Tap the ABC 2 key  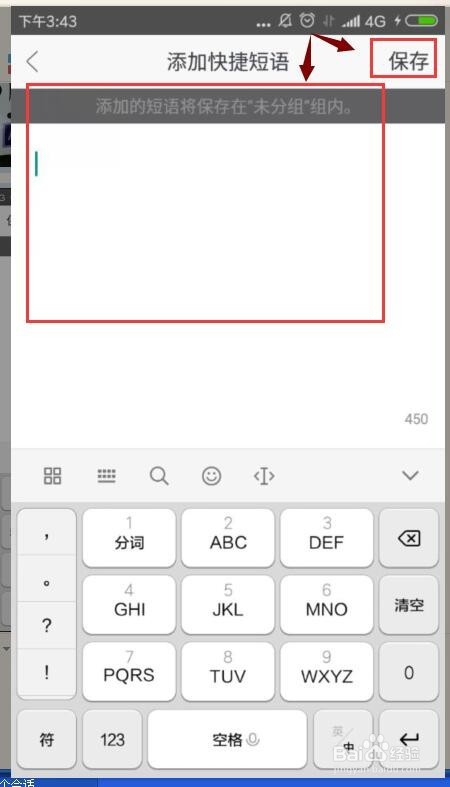[x=228, y=538]
